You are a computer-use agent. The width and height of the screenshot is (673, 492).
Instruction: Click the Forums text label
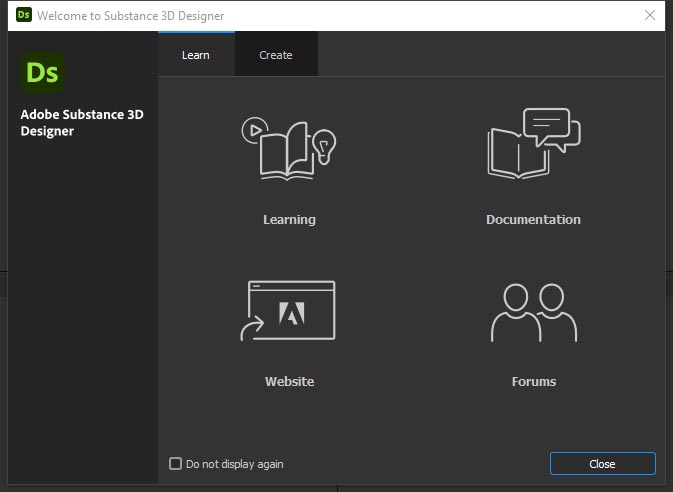click(533, 382)
